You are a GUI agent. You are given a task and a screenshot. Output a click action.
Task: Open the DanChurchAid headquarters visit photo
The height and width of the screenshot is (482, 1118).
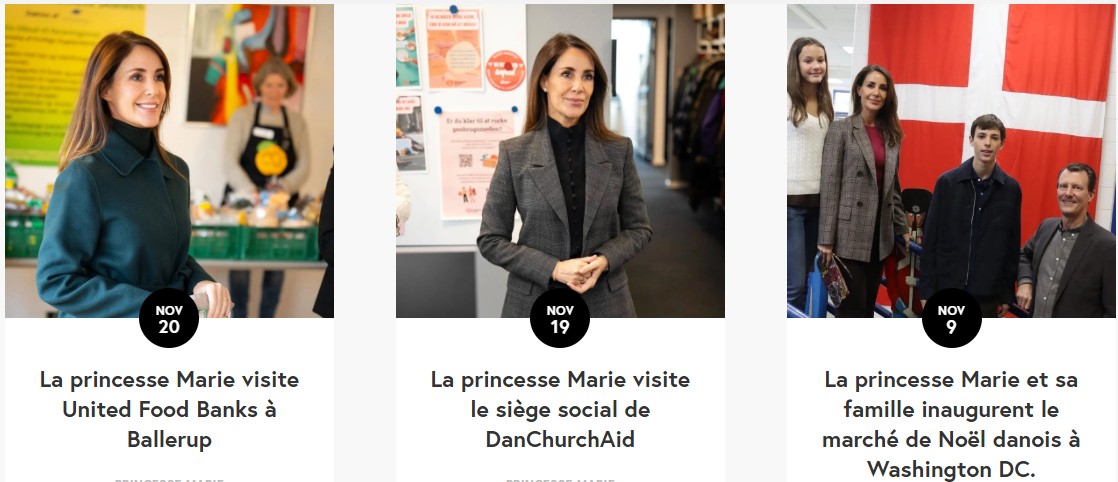(x=560, y=160)
